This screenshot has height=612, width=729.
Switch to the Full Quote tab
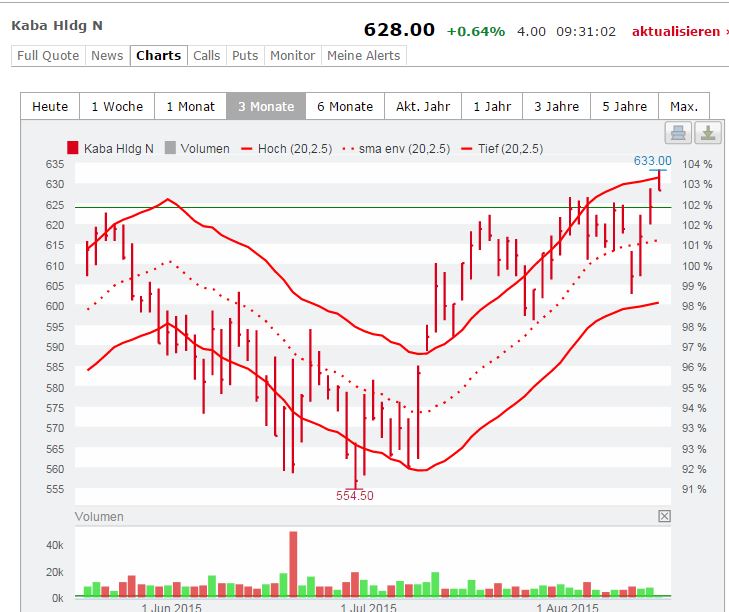(x=47, y=56)
